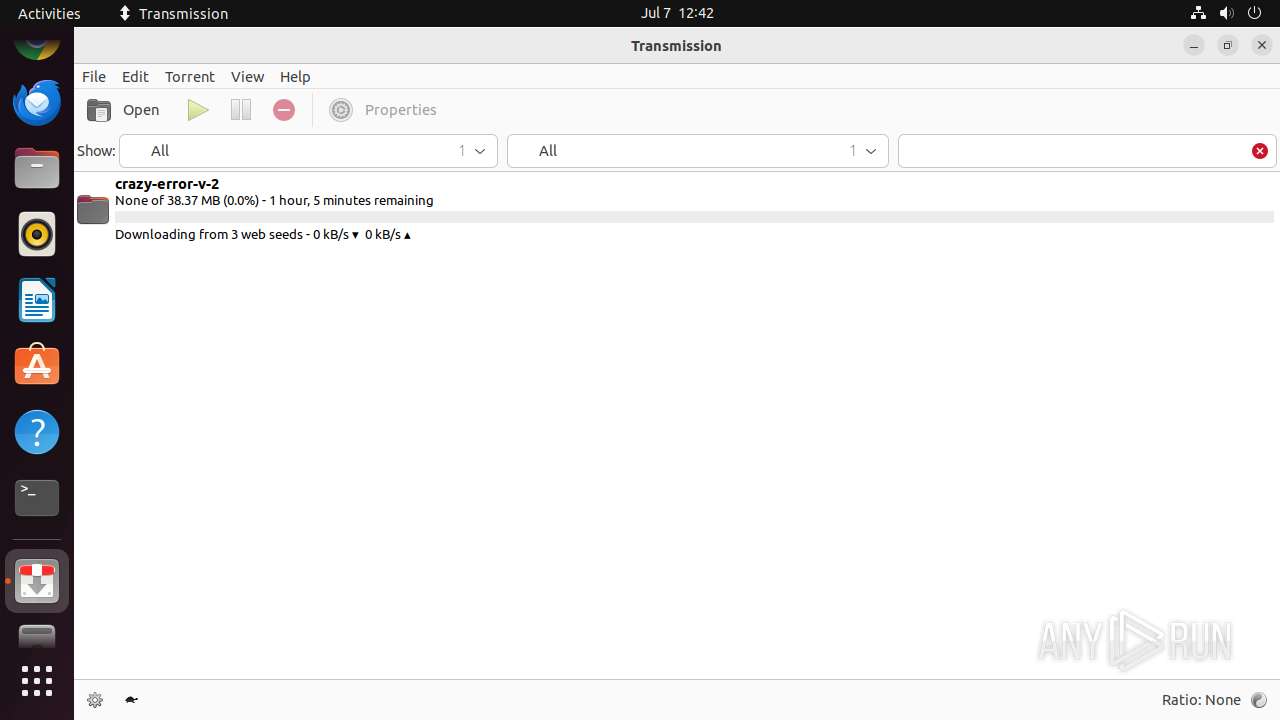
Task: Maximize the Transmission window
Action: [x=1228, y=46]
